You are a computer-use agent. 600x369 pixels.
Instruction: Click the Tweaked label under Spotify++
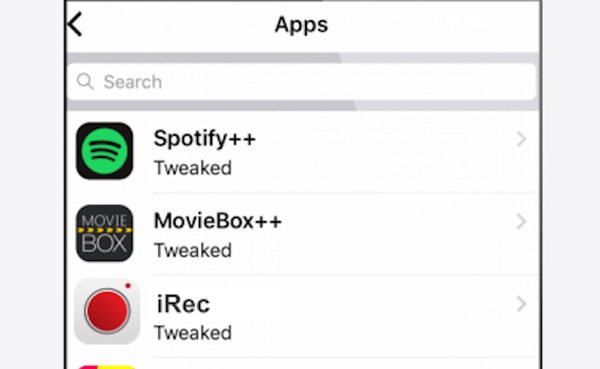click(x=193, y=168)
